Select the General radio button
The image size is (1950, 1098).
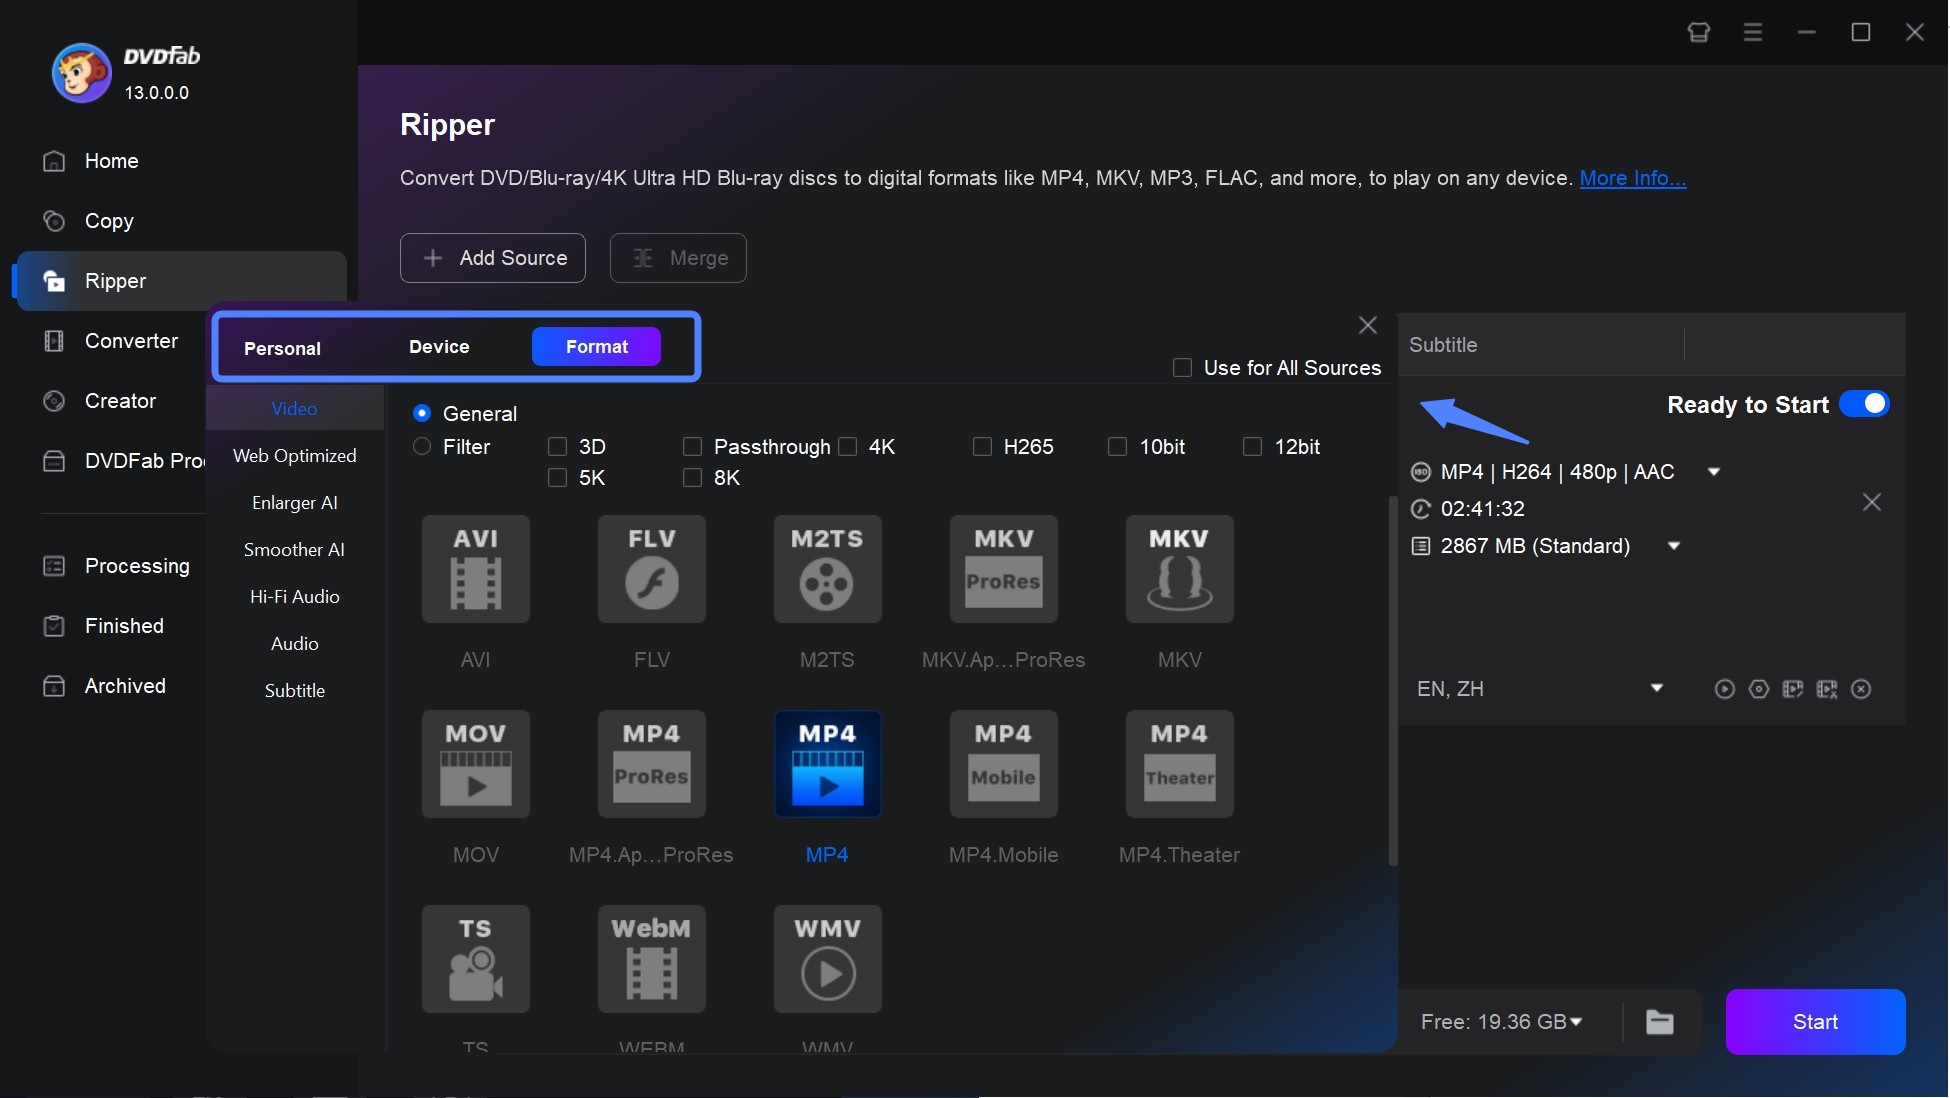(x=422, y=412)
